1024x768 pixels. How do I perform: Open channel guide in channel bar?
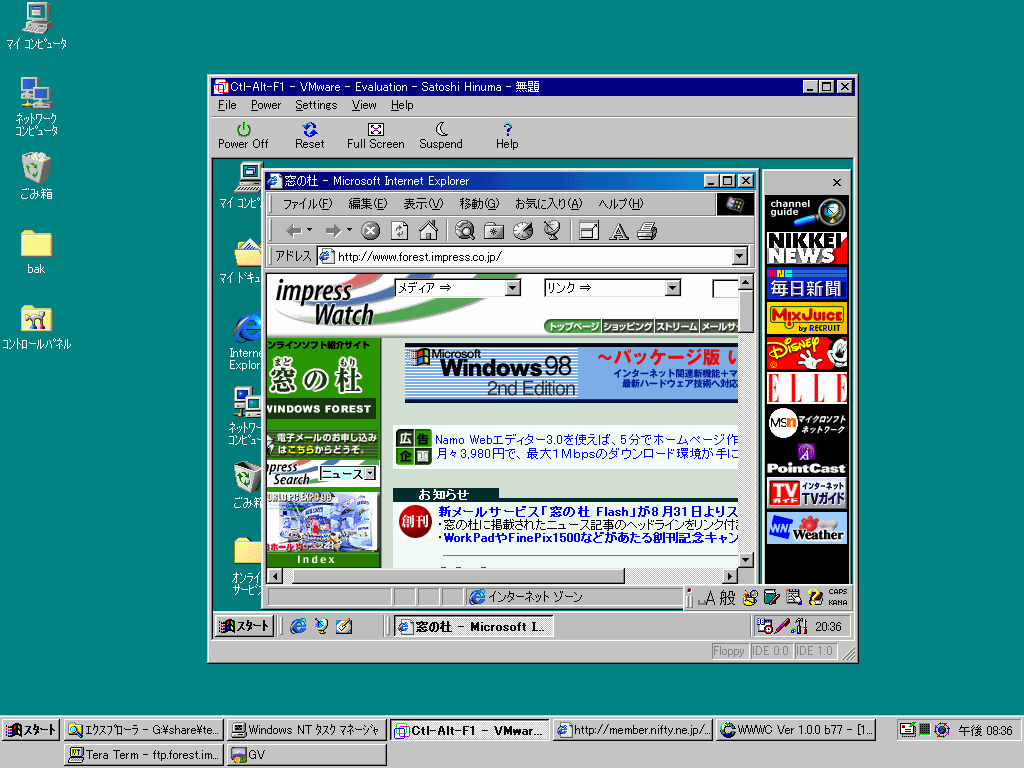tap(807, 212)
